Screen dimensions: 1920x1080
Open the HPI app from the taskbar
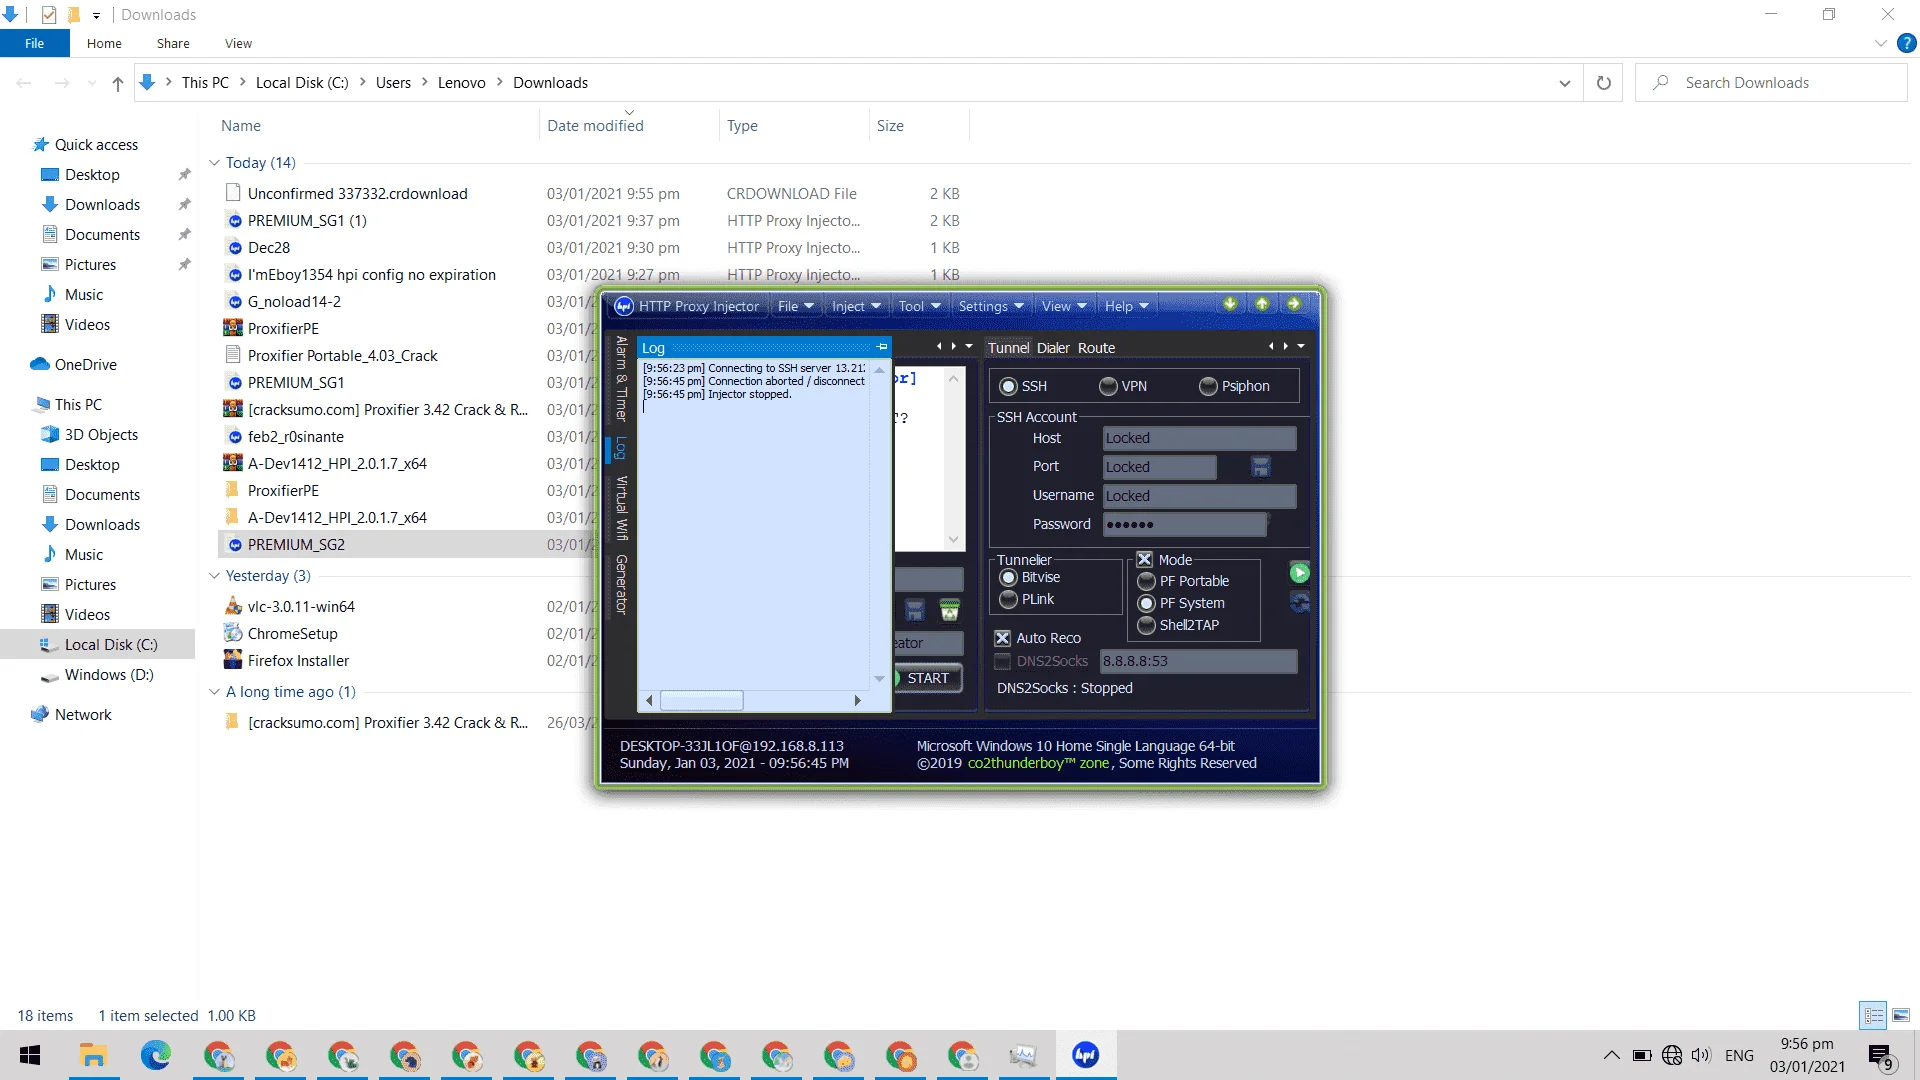pos(1085,1055)
